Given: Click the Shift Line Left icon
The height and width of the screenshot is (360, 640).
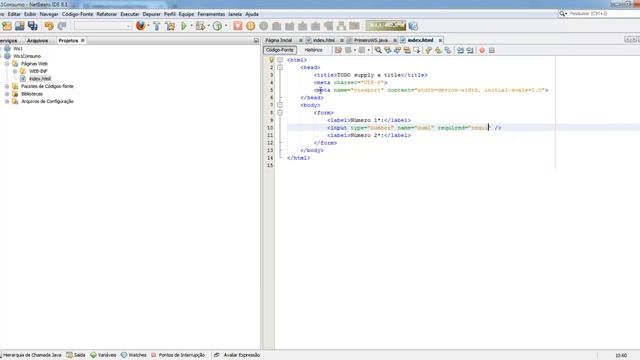Looking at the screenshot, I should [x=460, y=50].
